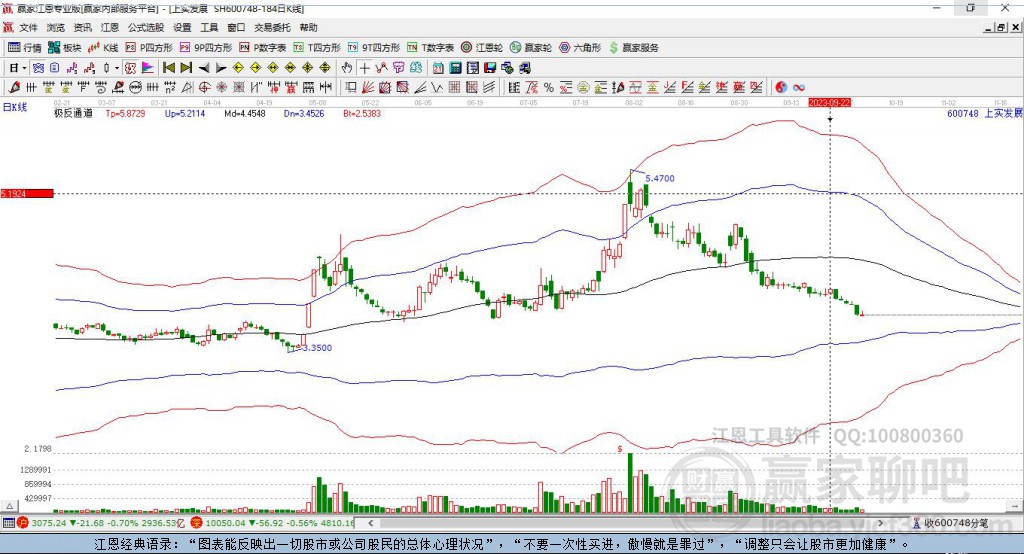
Task: Click the save floppy disk icon
Action: (x=490, y=68)
